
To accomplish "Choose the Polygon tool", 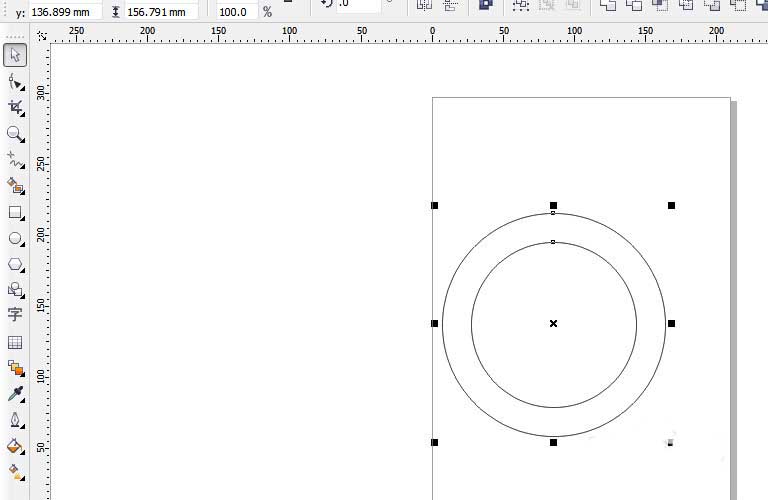I will point(15,265).
